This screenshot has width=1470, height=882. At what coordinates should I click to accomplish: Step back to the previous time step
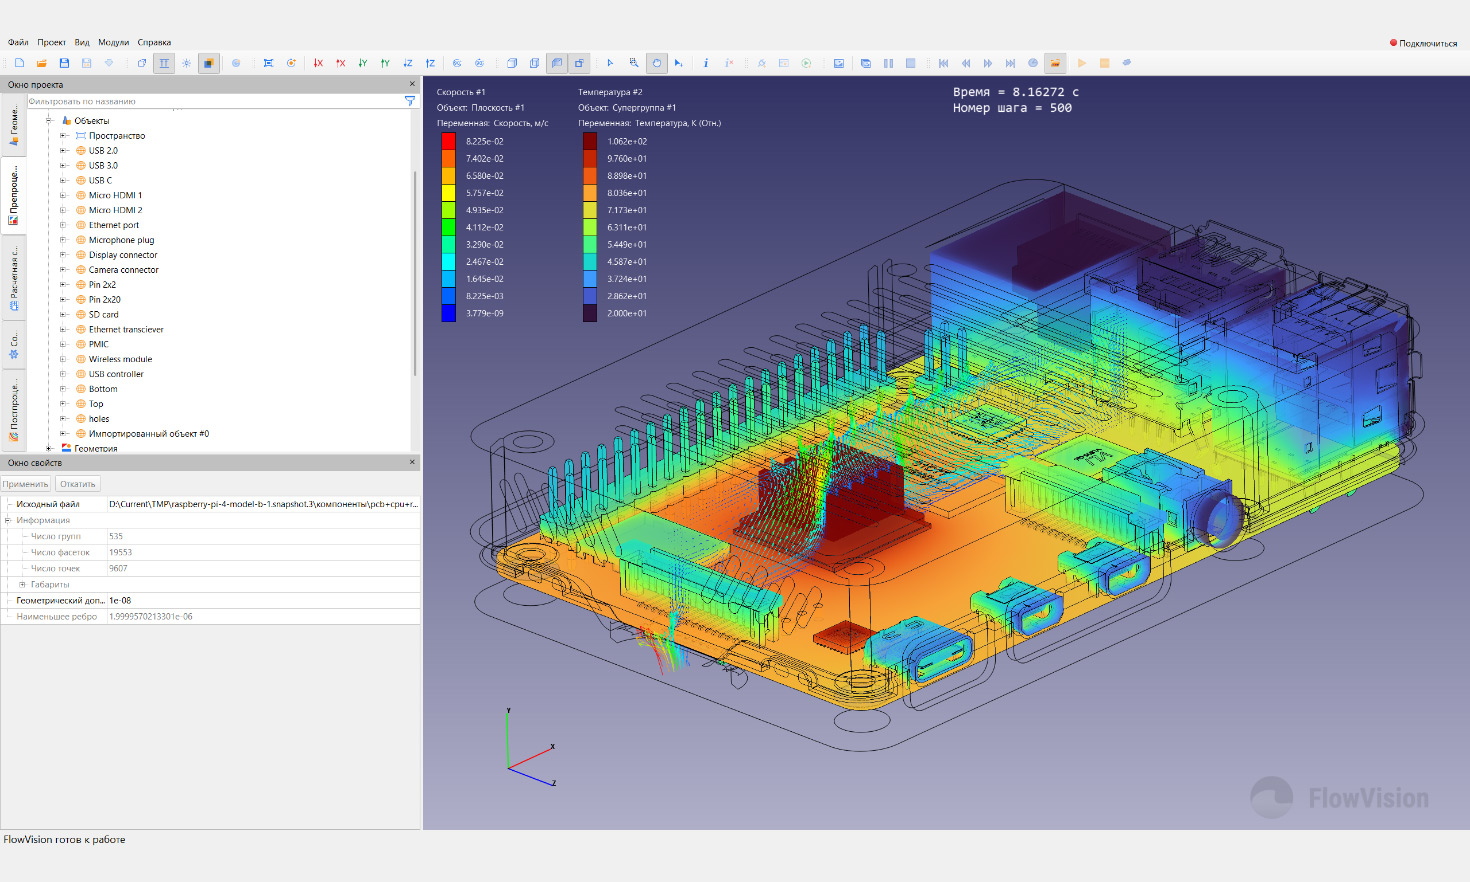click(966, 63)
